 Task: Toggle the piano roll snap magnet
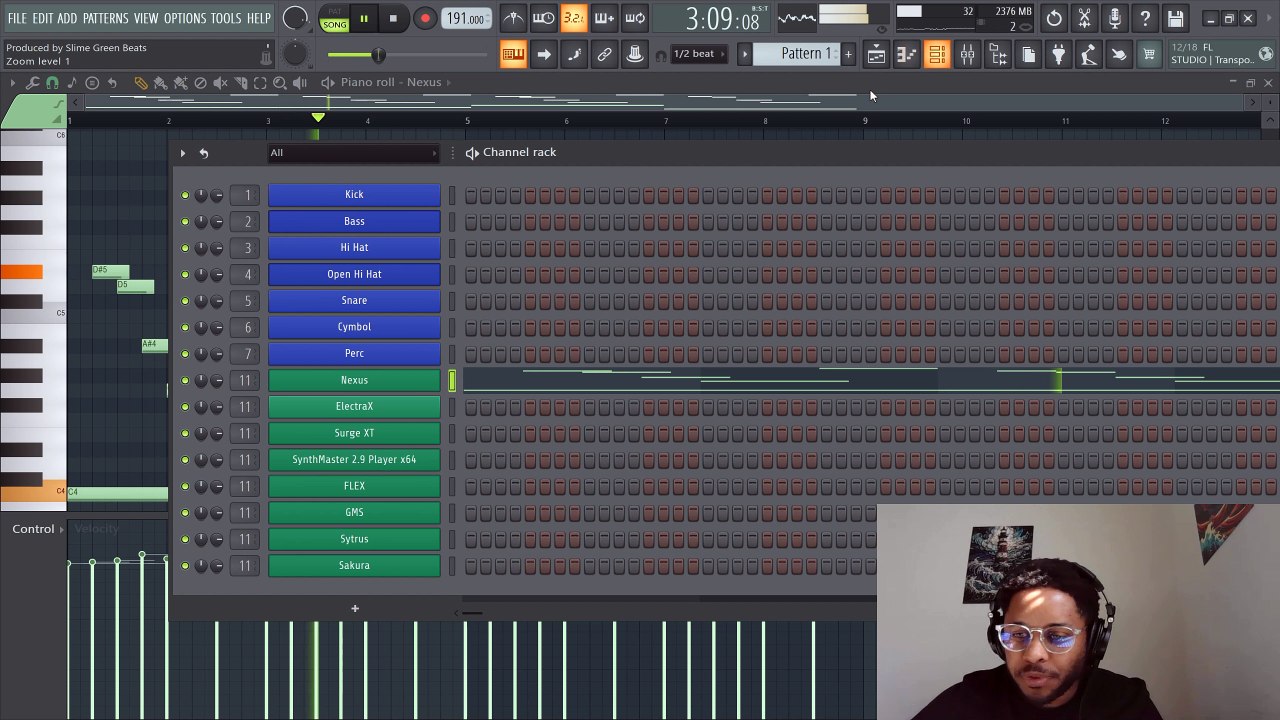(52, 83)
